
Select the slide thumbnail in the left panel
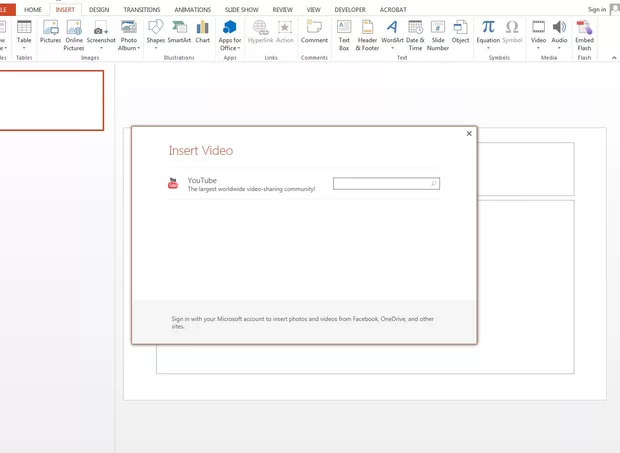click(50, 100)
